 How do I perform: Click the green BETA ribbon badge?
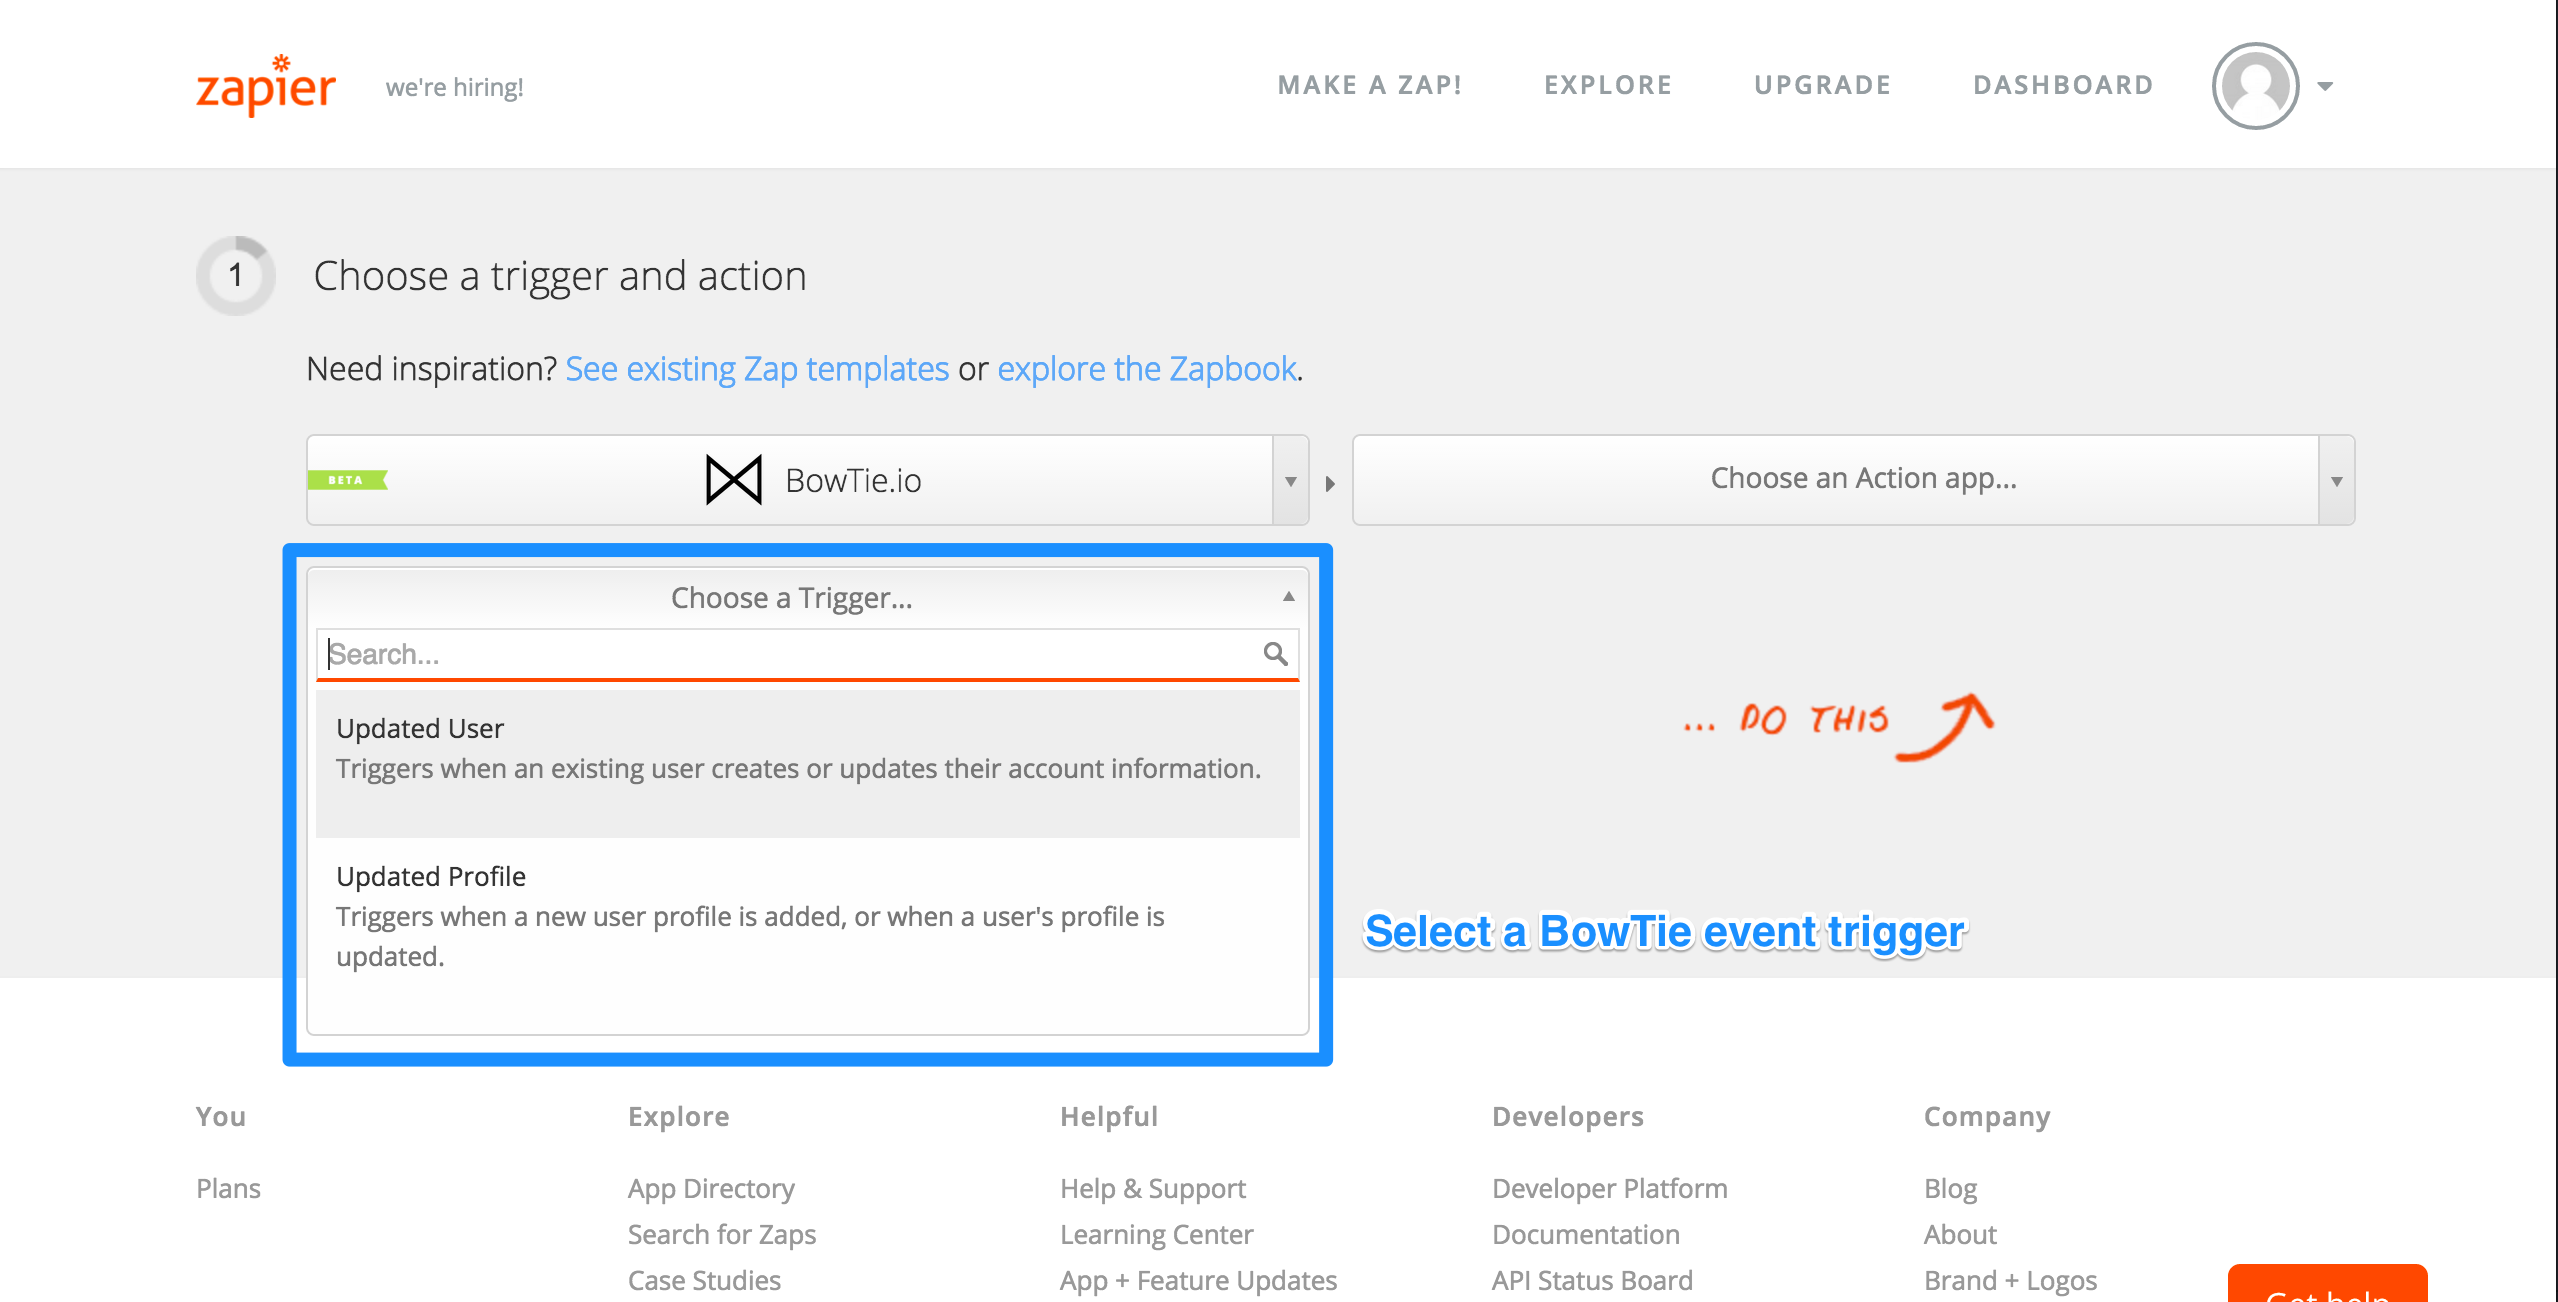click(347, 480)
